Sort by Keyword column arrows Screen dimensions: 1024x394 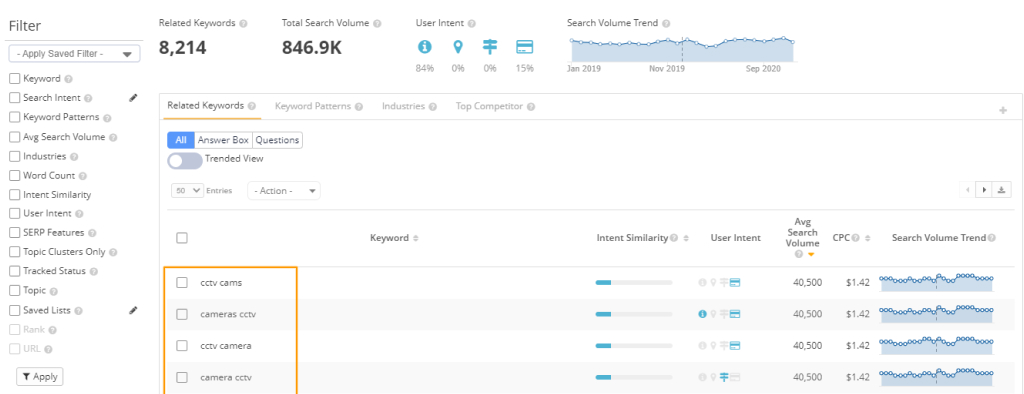[x=416, y=238]
